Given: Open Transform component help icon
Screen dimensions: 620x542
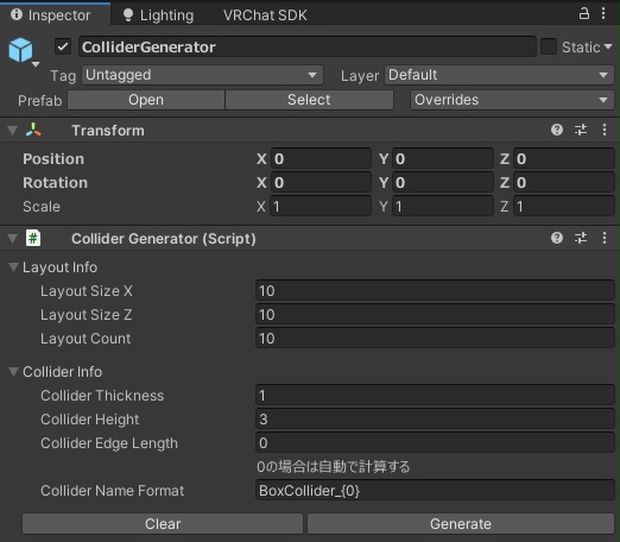Looking at the screenshot, I should click(557, 130).
